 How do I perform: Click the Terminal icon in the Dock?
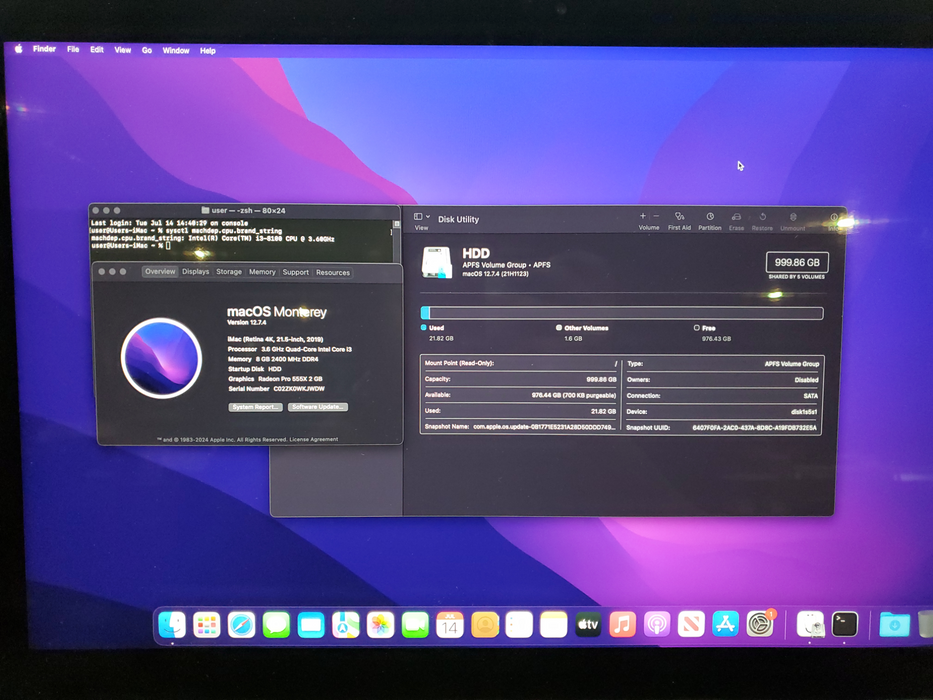tap(844, 624)
